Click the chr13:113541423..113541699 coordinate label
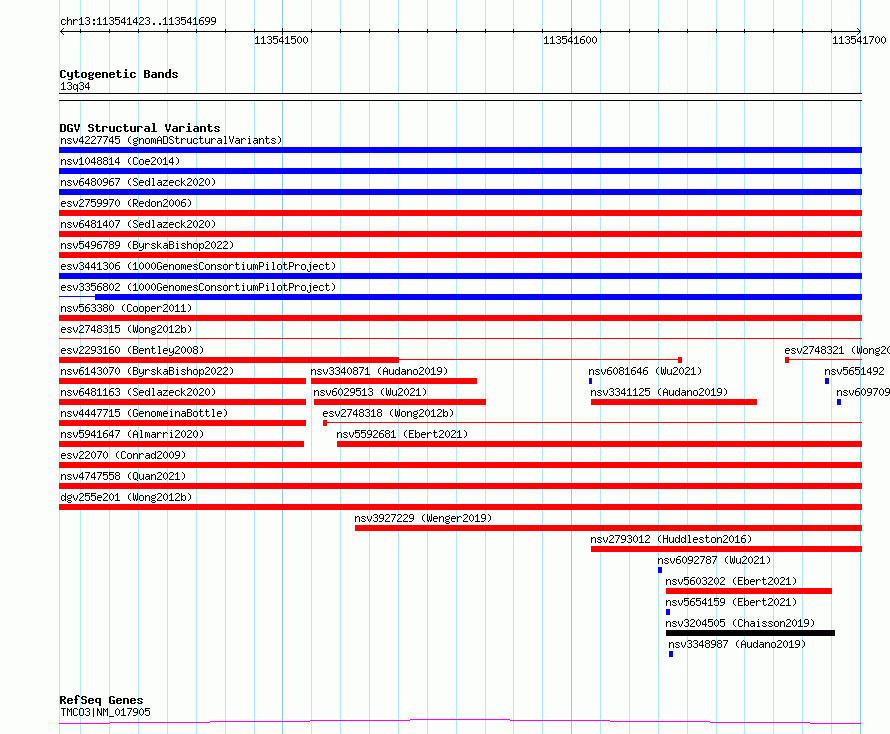This screenshot has height=734, width=890. coord(138,22)
